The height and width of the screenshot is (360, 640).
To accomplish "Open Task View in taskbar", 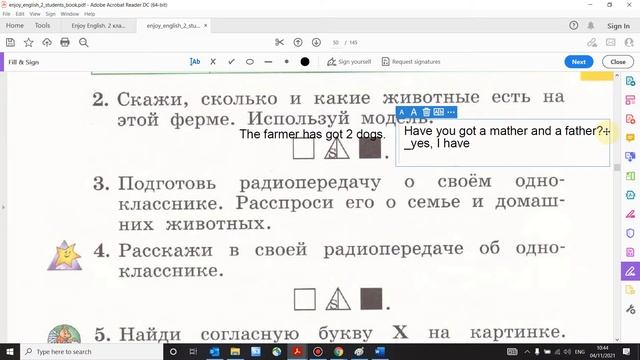I will [x=193, y=351].
